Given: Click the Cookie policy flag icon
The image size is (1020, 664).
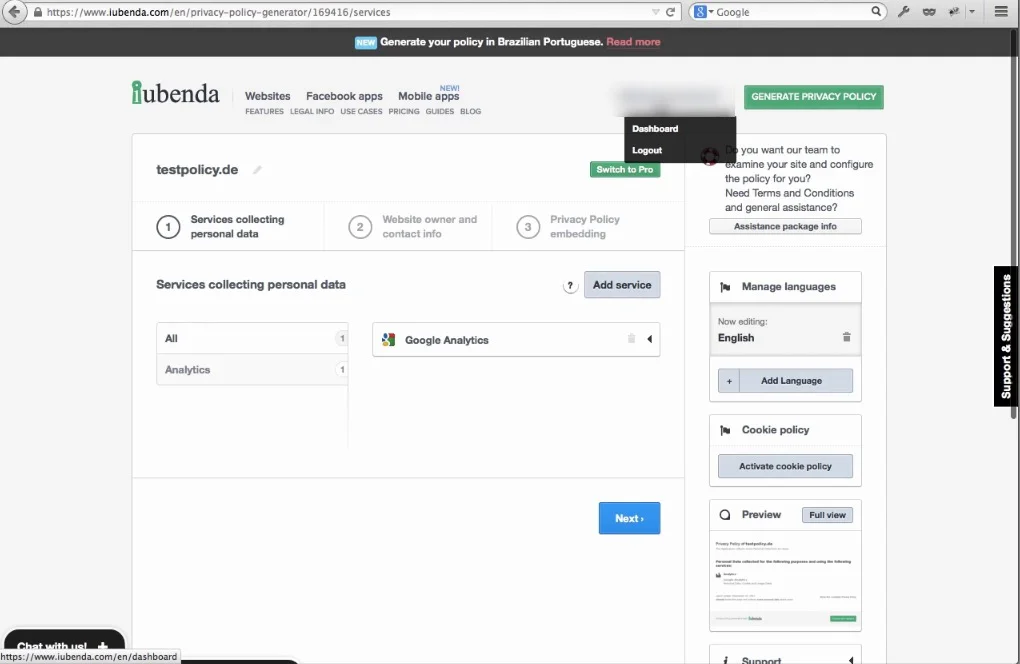Looking at the screenshot, I should (x=725, y=430).
